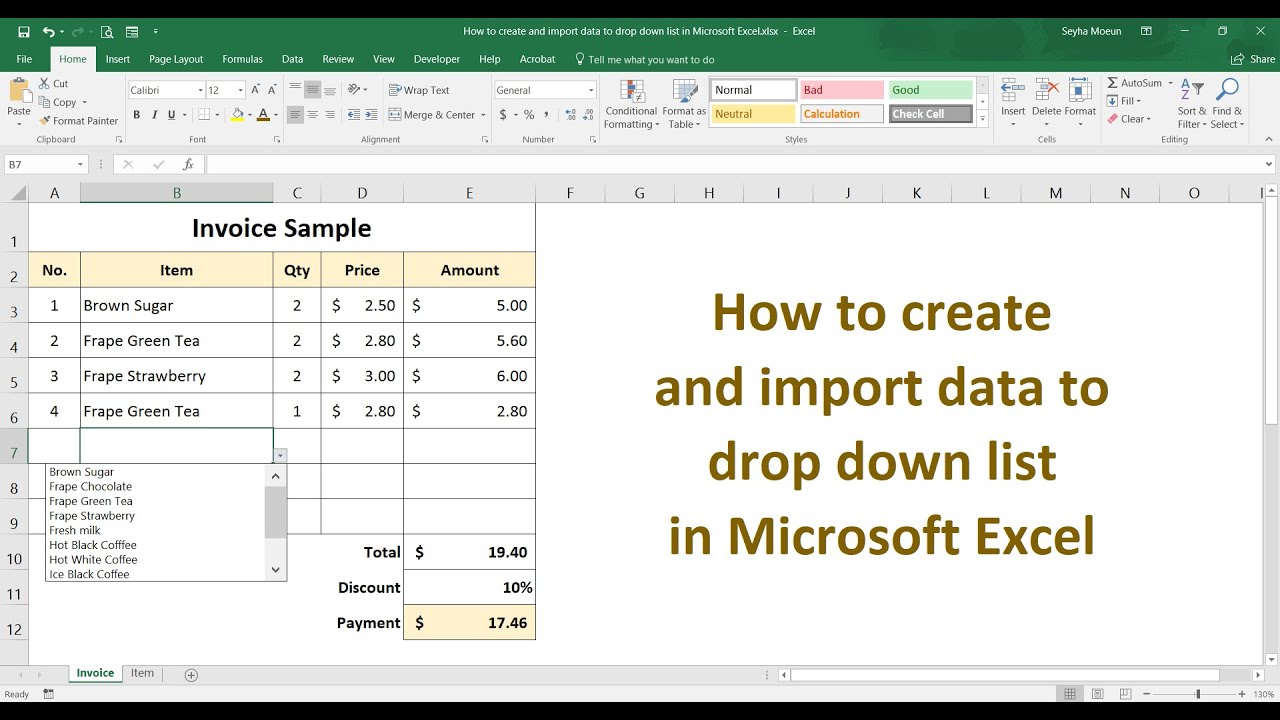Open Sort & Filter menu
This screenshot has width=1280, height=720.
pos(1192,104)
